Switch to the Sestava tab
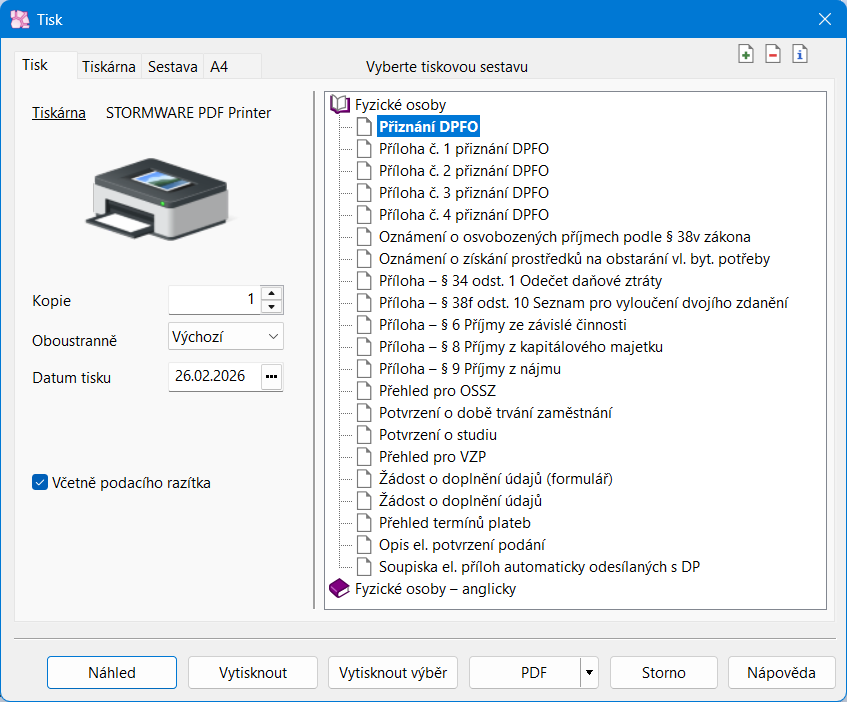 tap(172, 67)
